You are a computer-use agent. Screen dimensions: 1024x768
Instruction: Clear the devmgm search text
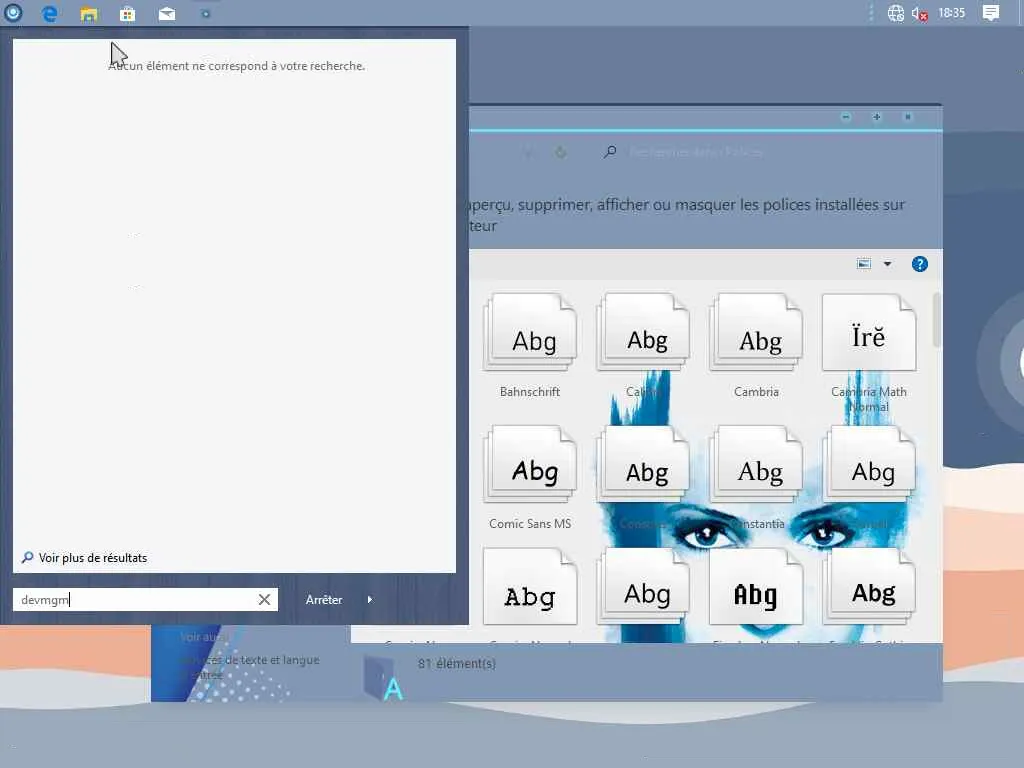coord(264,600)
